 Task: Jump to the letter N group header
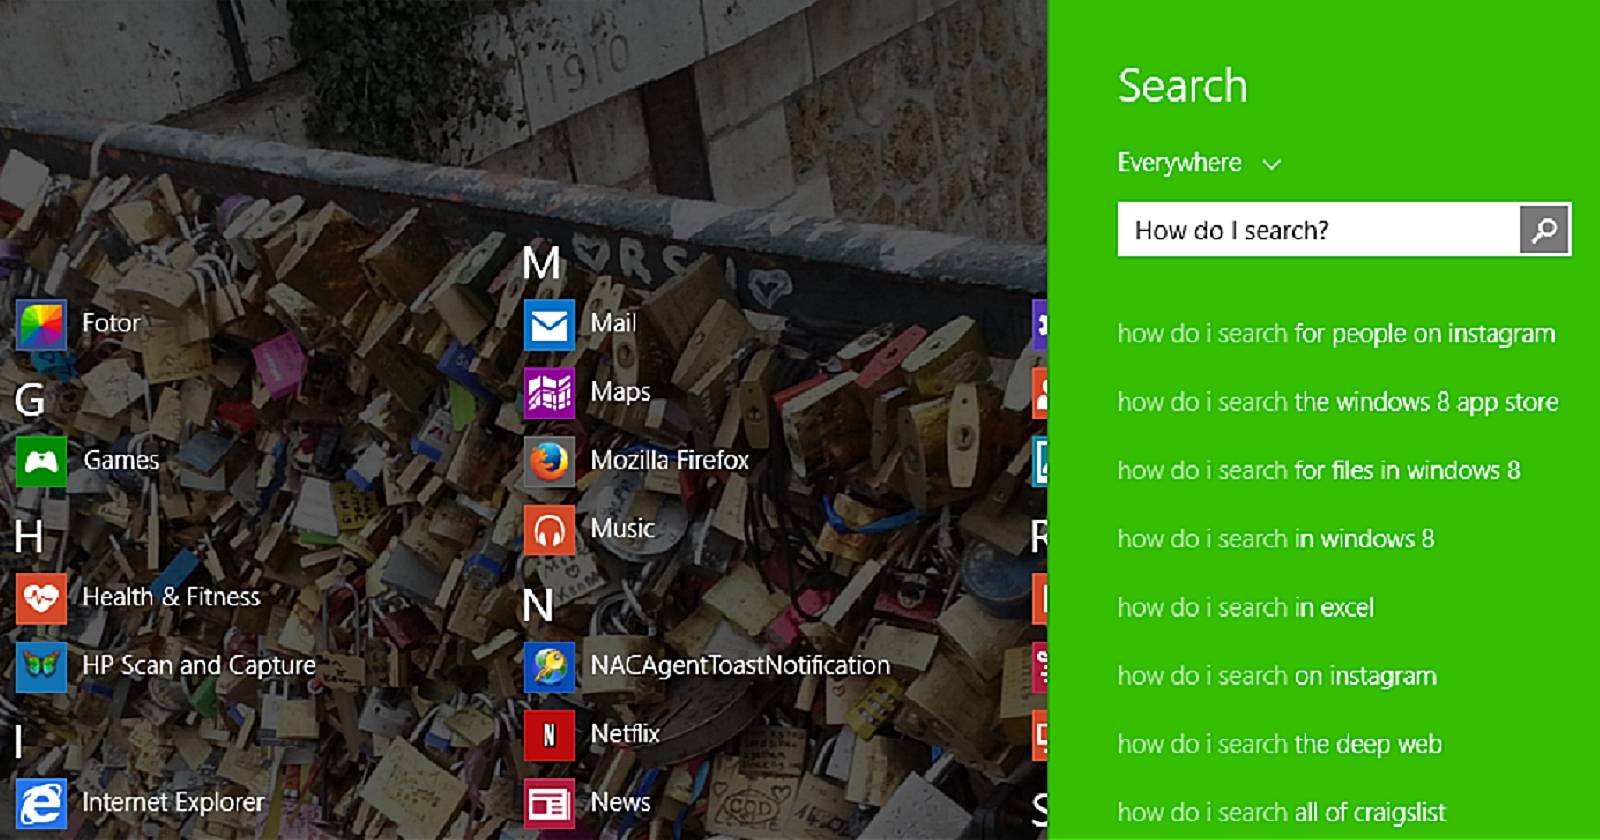pyautogui.click(x=537, y=605)
